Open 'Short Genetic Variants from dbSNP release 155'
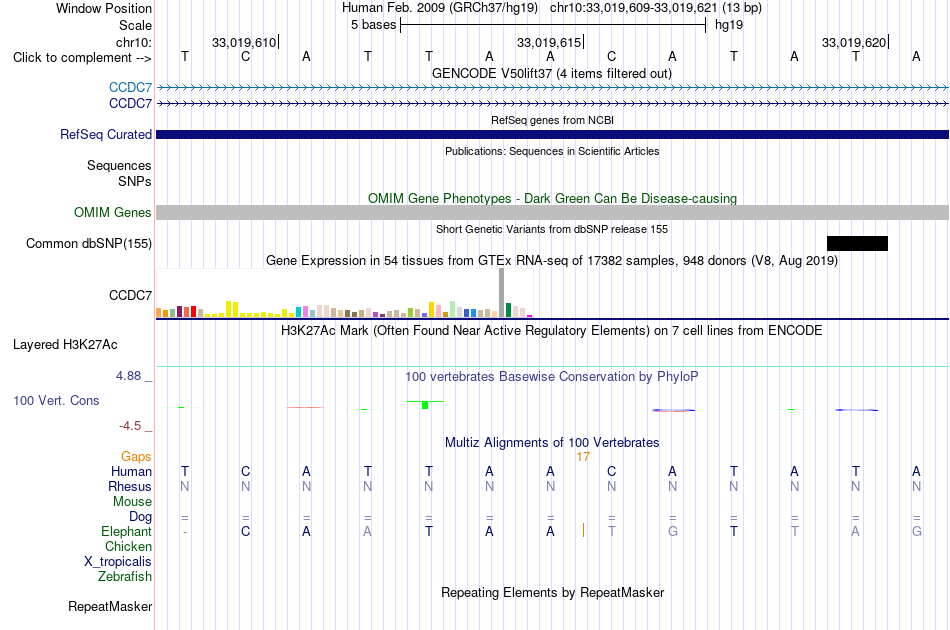The image size is (950, 630). (552, 229)
